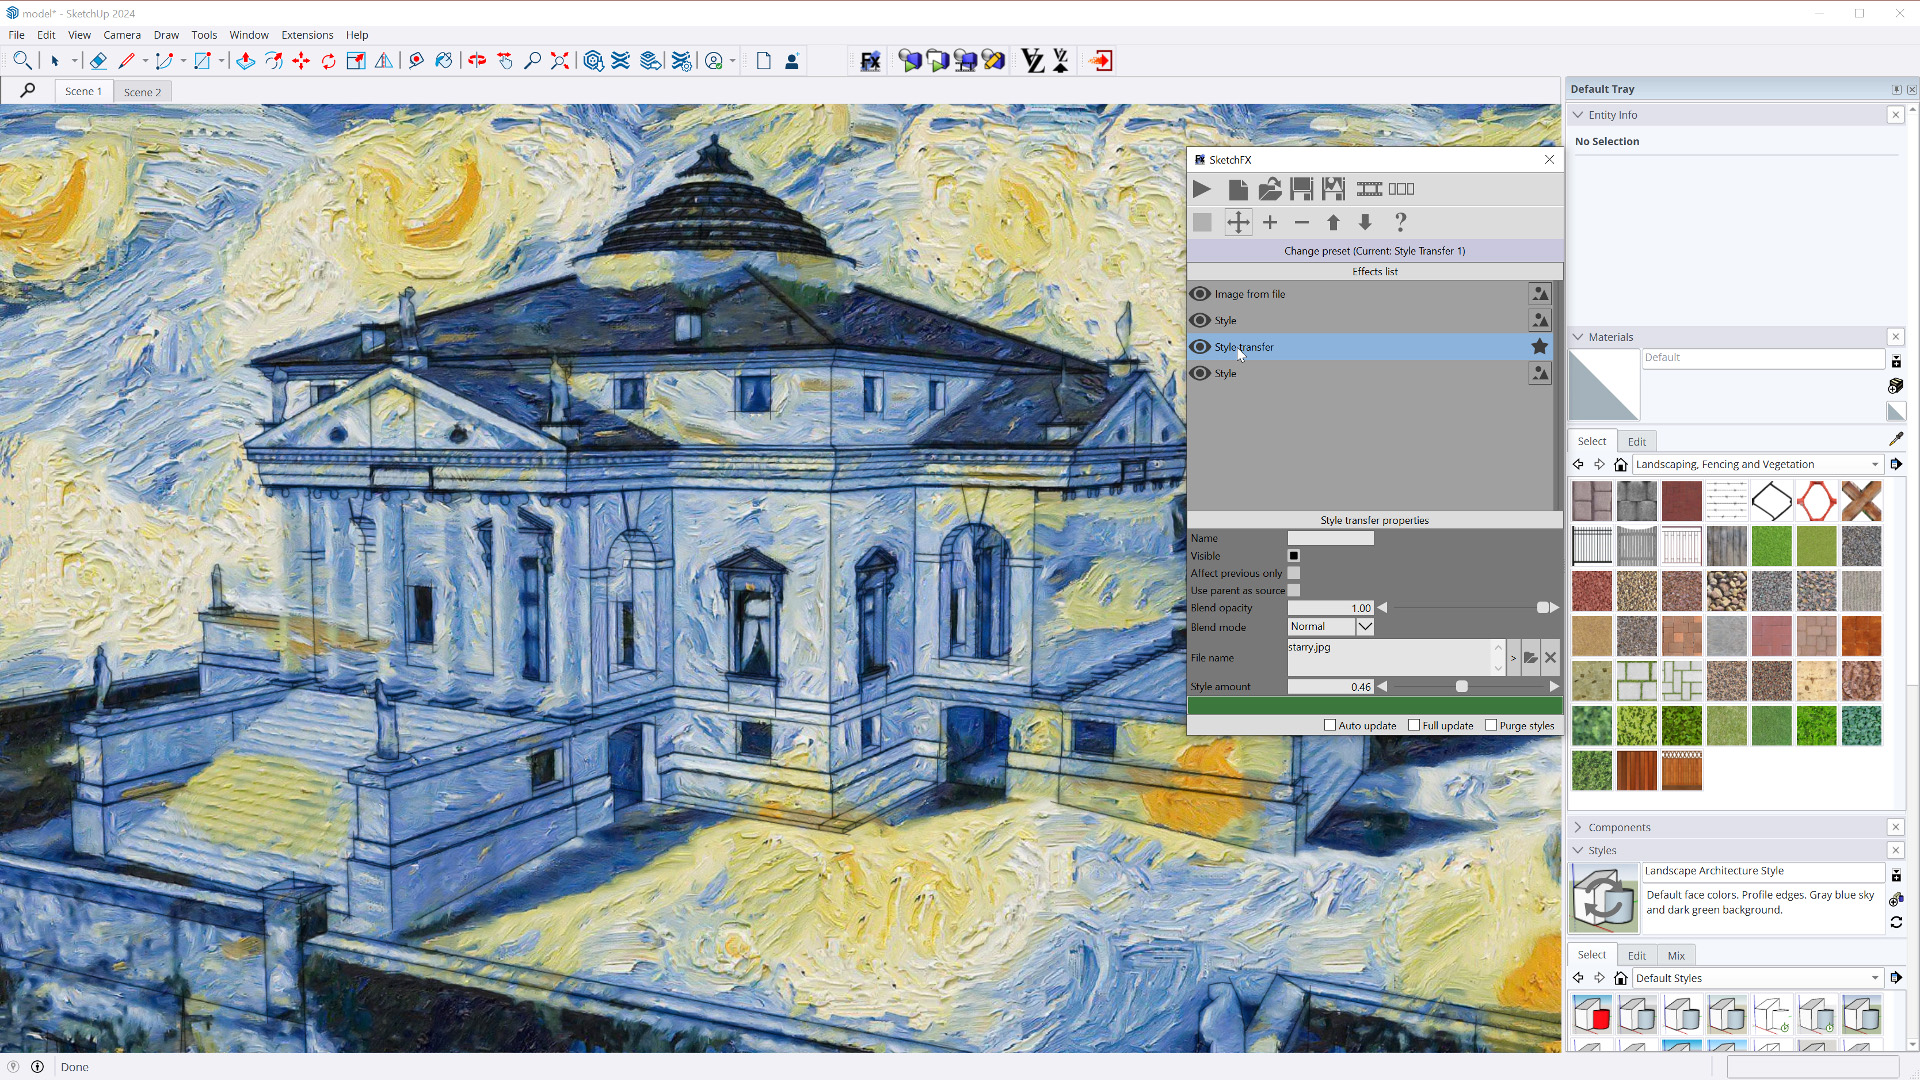Move the selected effect up in the list
The height and width of the screenshot is (1080, 1920).
[1333, 223]
